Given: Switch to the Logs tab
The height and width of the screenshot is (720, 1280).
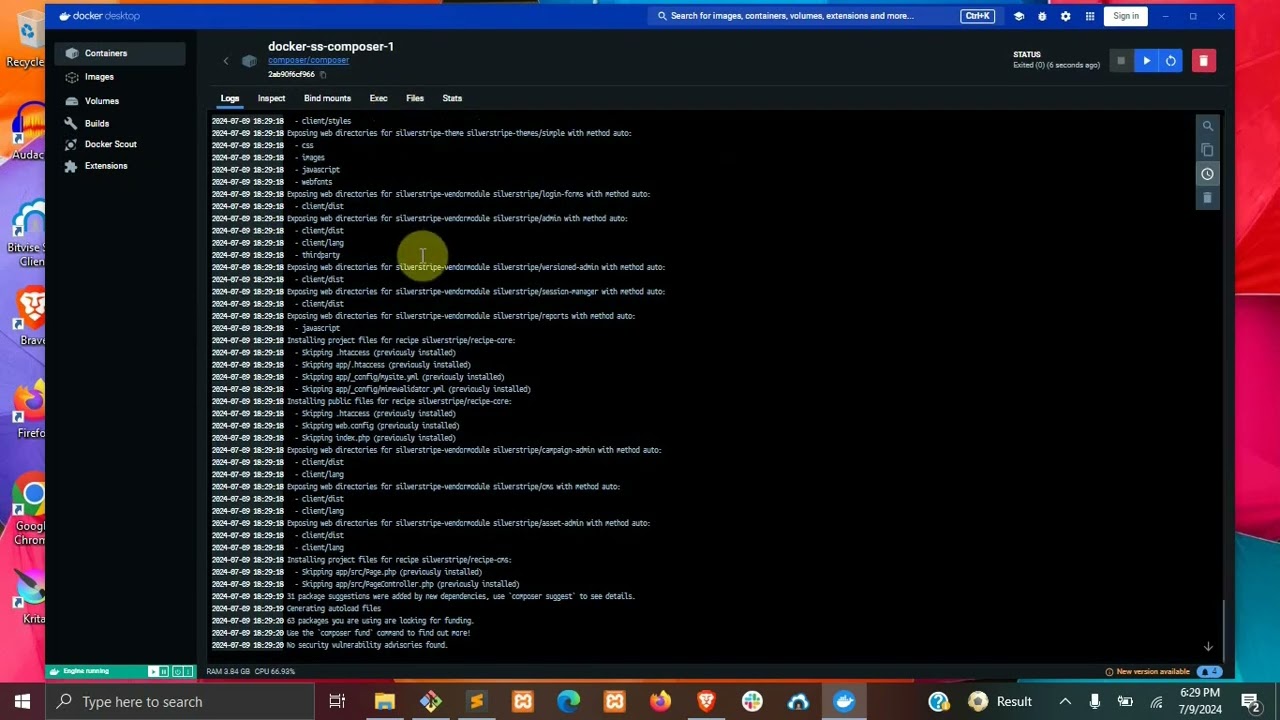Looking at the screenshot, I should [x=230, y=98].
